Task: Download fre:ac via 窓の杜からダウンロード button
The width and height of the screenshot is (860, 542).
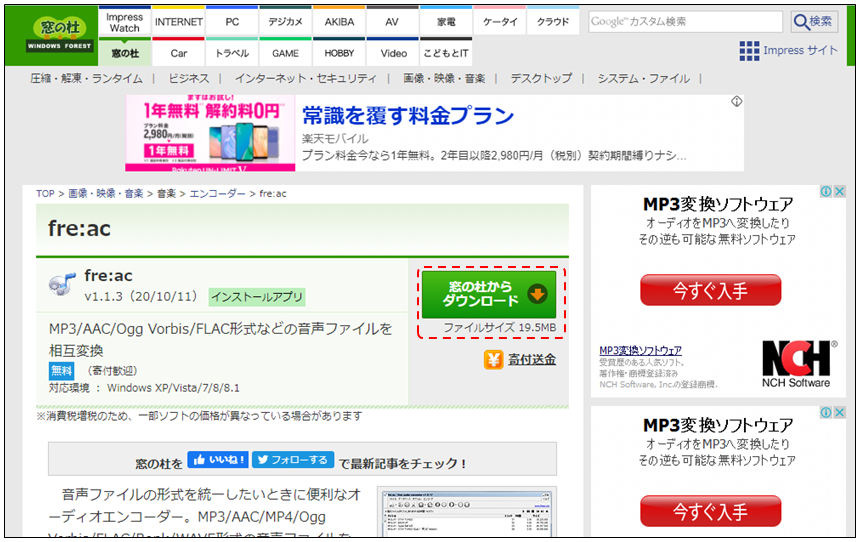Action: 489,294
